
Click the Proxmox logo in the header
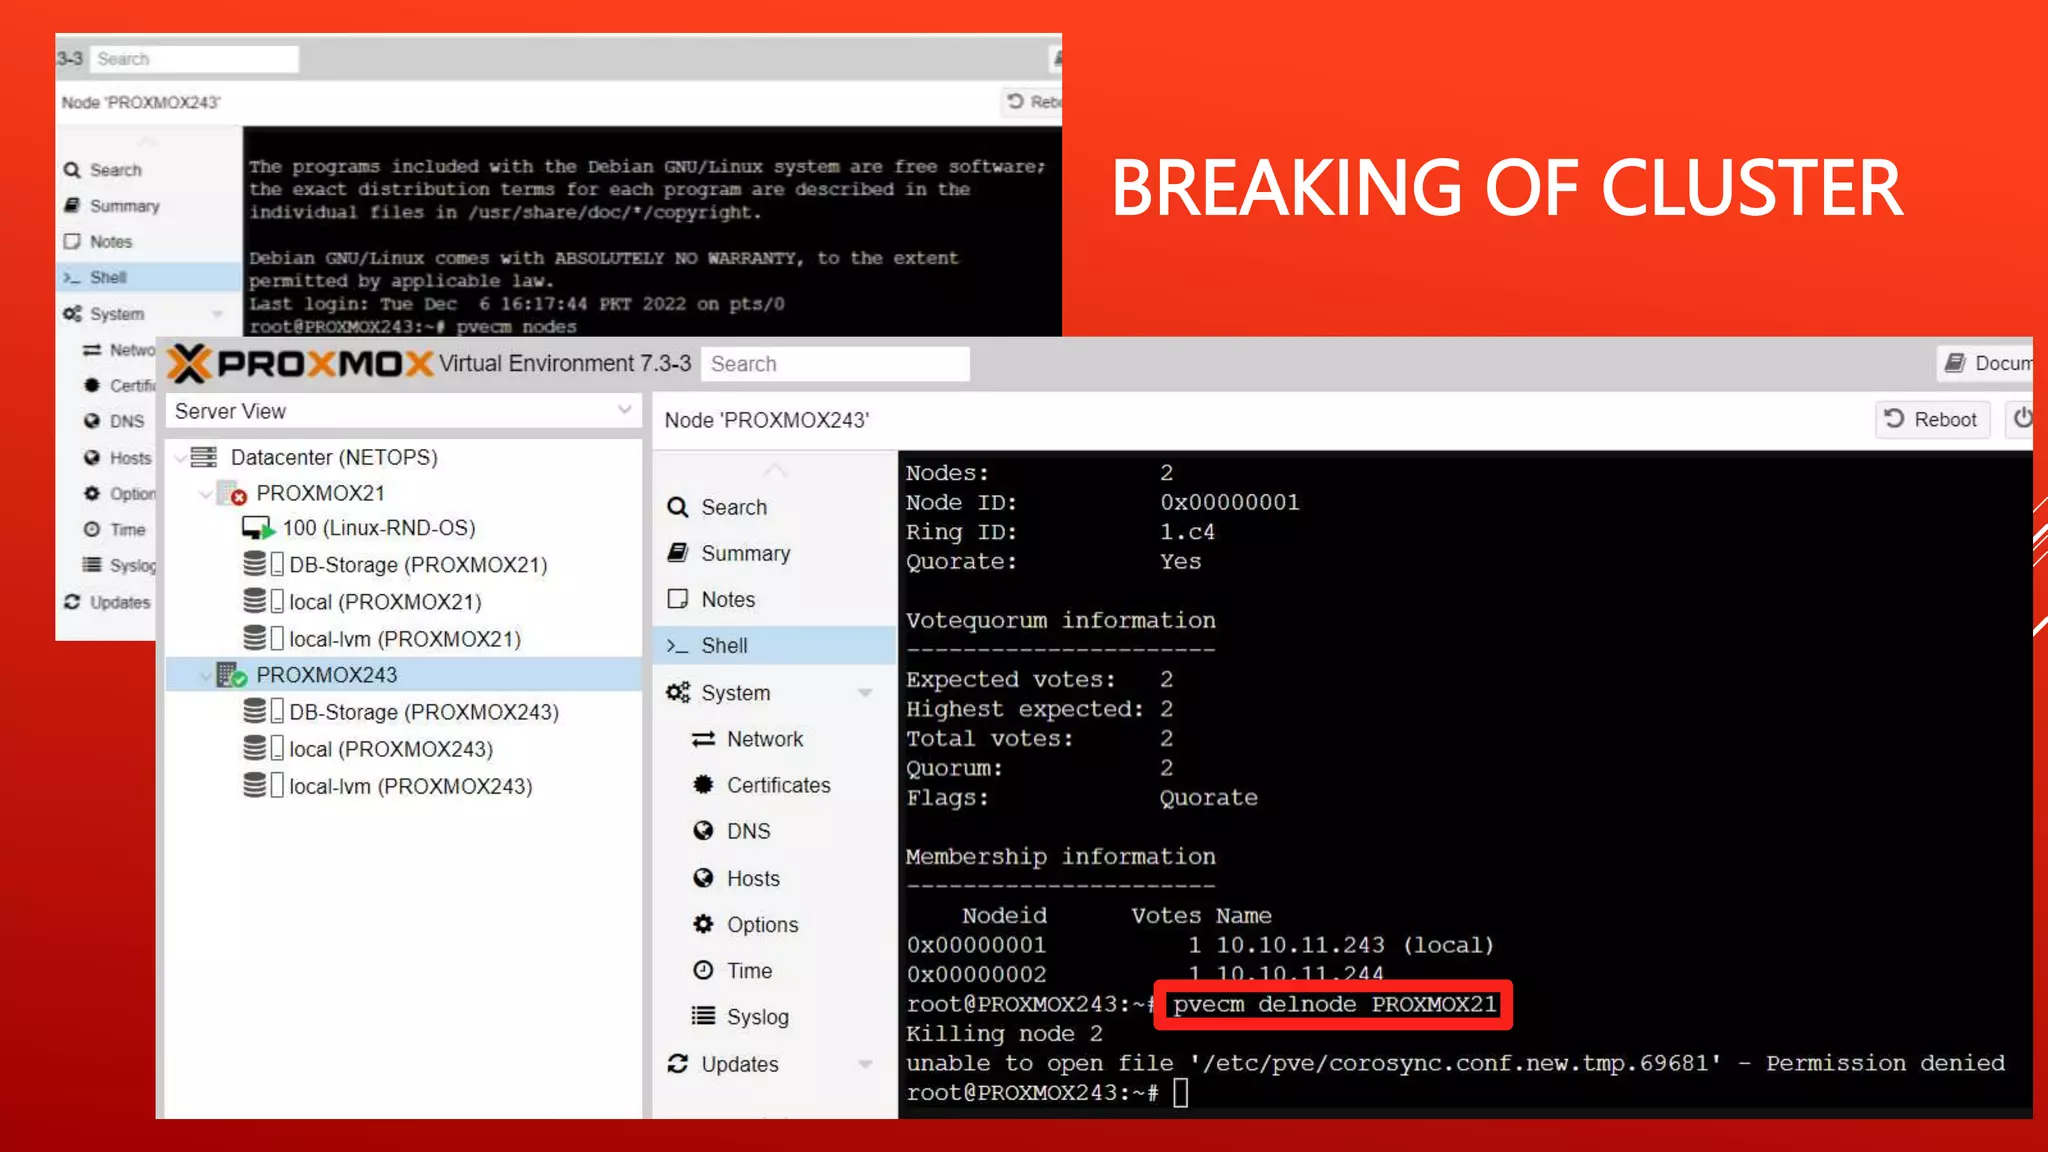click(300, 363)
